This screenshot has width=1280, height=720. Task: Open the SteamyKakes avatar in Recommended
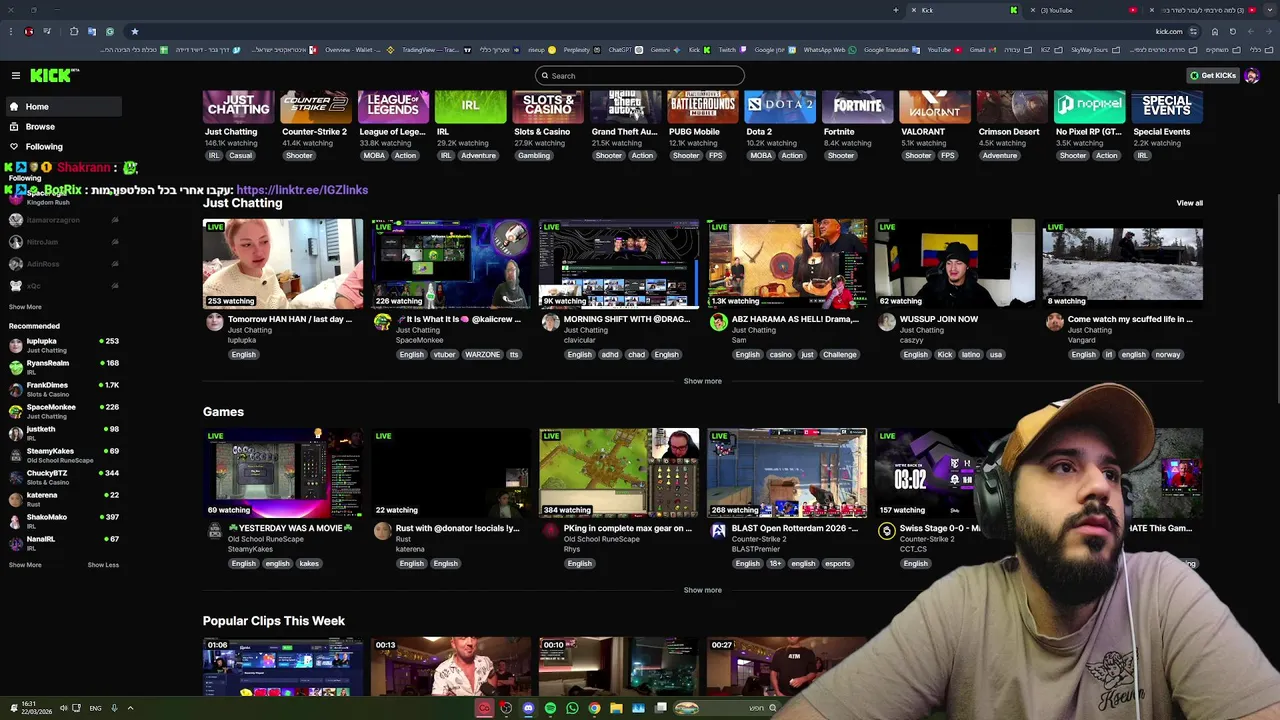pyautogui.click(x=15, y=455)
